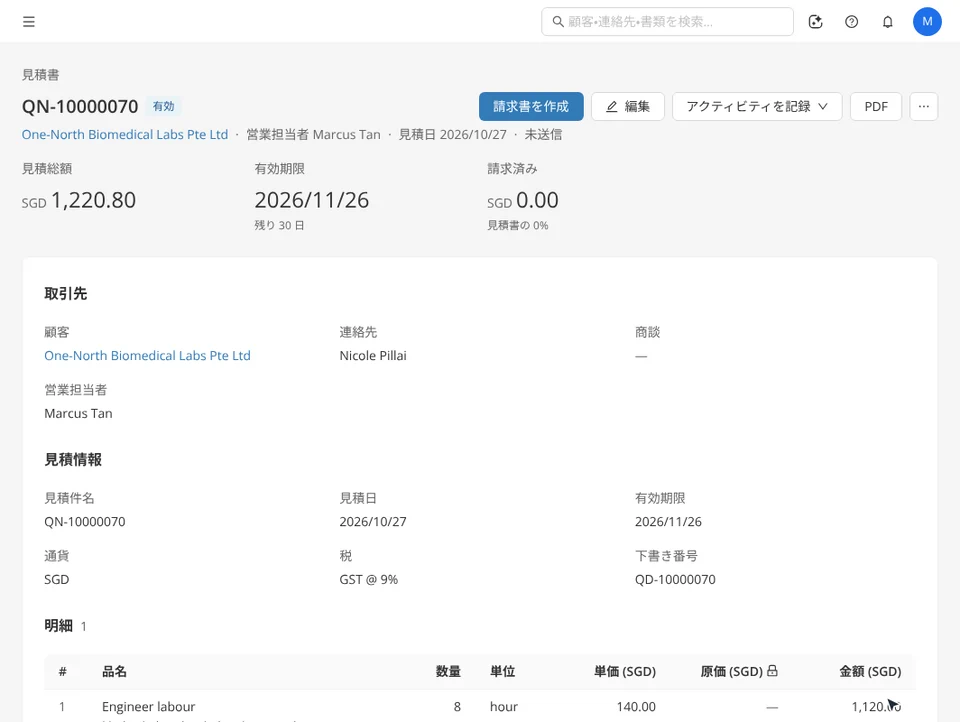
Task: Click the 請求書を作成 button
Action: pyautogui.click(x=531, y=107)
